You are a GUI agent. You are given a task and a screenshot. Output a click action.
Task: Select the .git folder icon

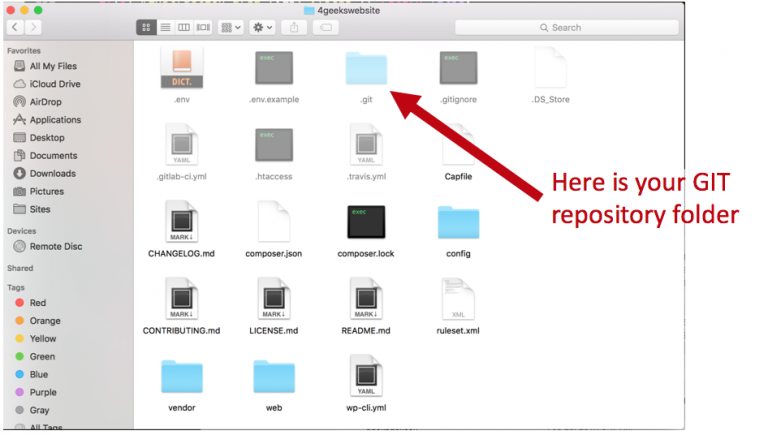366,69
